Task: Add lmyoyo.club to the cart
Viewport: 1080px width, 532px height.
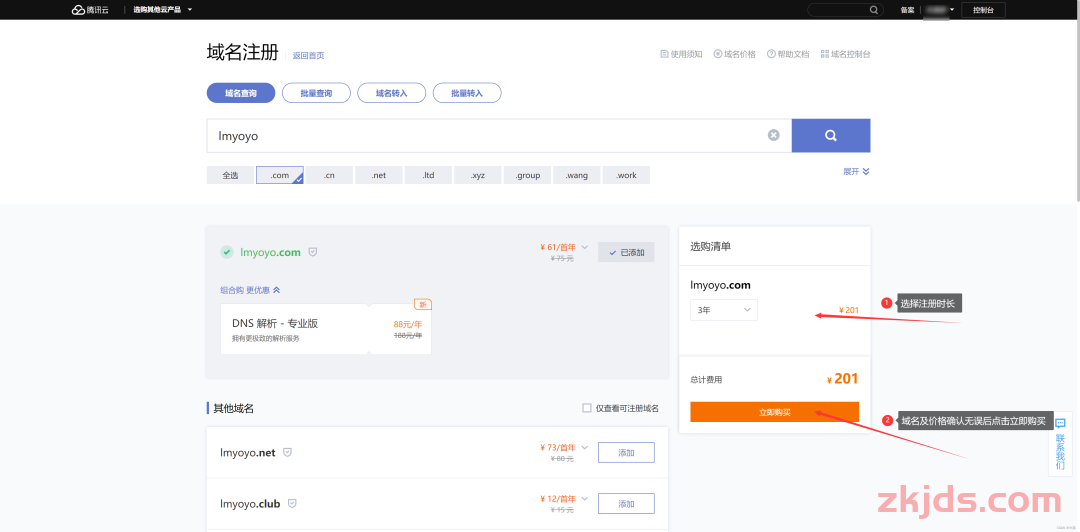Action: coord(626,504)
